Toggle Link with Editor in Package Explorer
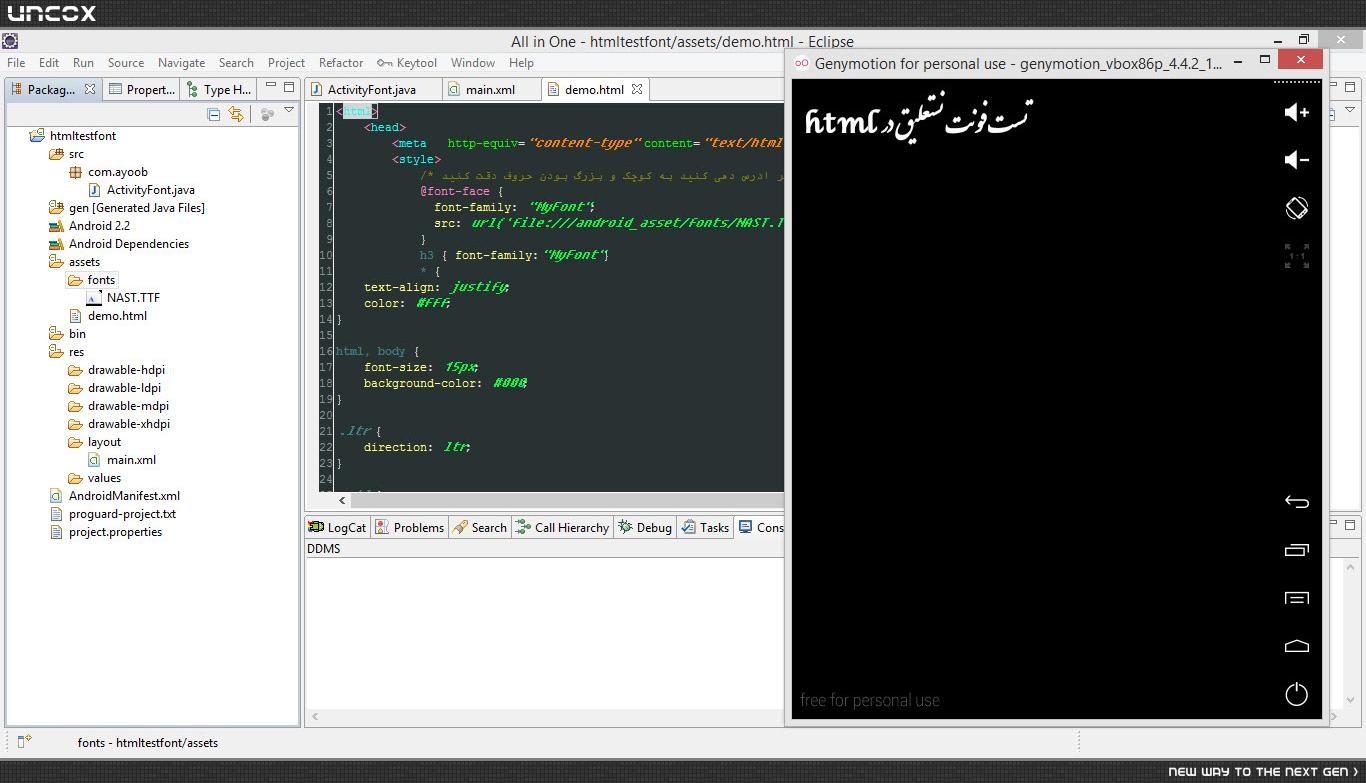Viewport: 1366px width, 783px height. [x=236, y=114]
